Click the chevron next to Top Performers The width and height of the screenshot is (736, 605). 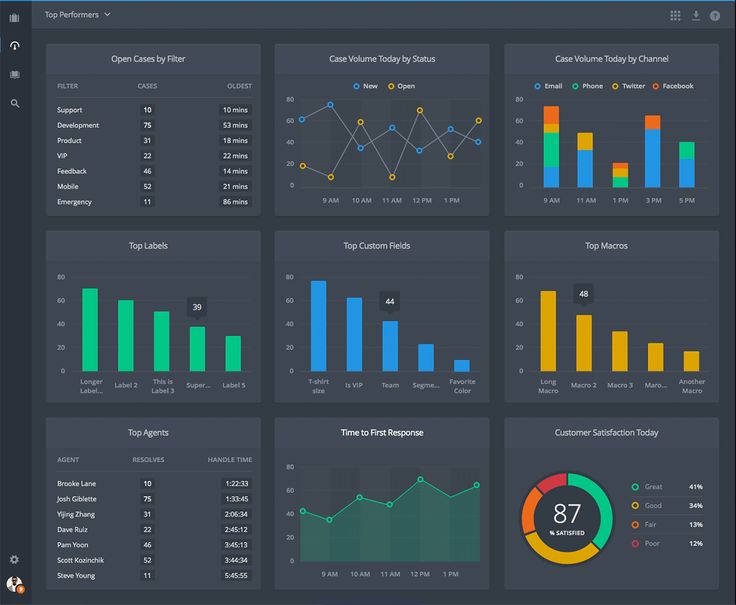pos(107,15)
